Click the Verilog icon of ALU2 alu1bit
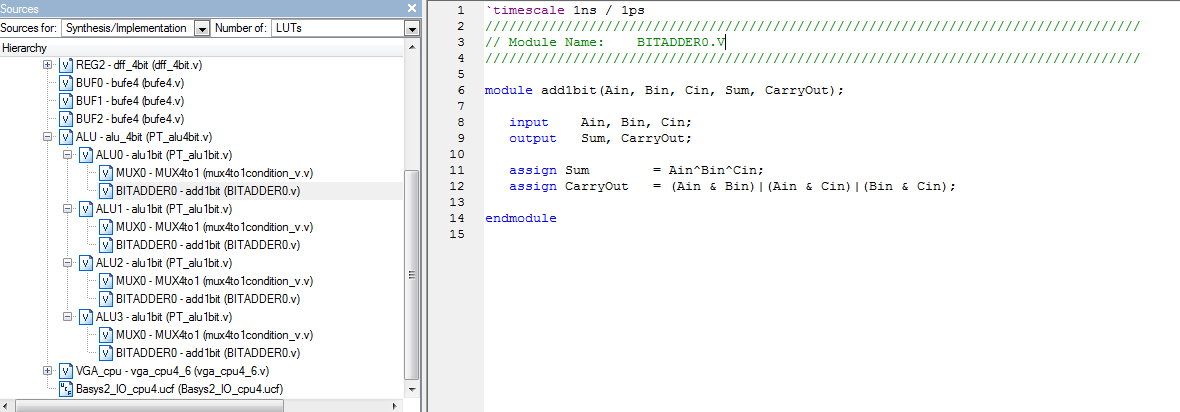Screen dimensions: 1180x412 [86, 263]
